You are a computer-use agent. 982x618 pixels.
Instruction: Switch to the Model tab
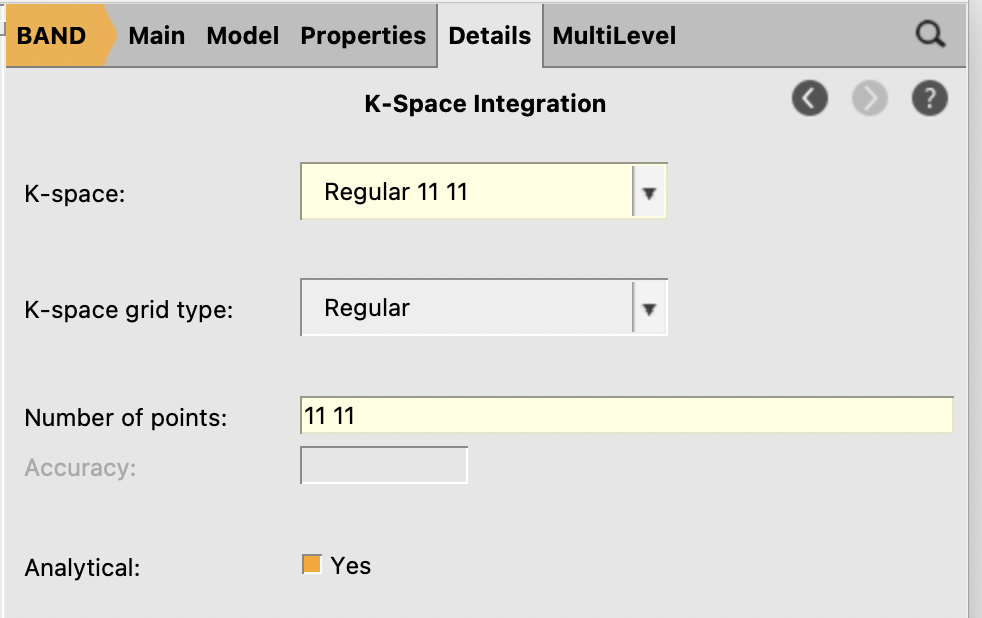pyautogui.click(x=242, y=35)
